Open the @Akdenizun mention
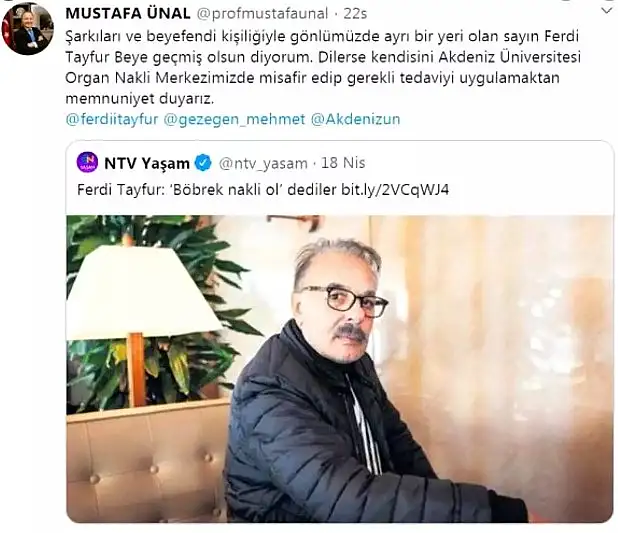This screenshot has width=618, height=533. 356,119
